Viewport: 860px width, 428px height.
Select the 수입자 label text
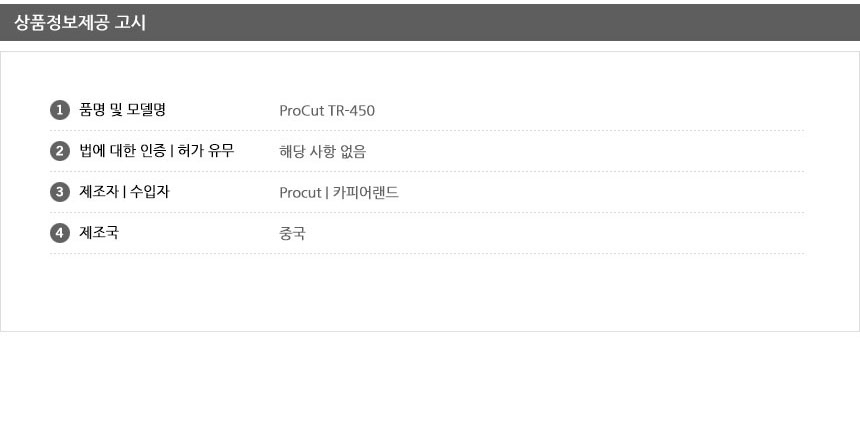coord(150,192)
